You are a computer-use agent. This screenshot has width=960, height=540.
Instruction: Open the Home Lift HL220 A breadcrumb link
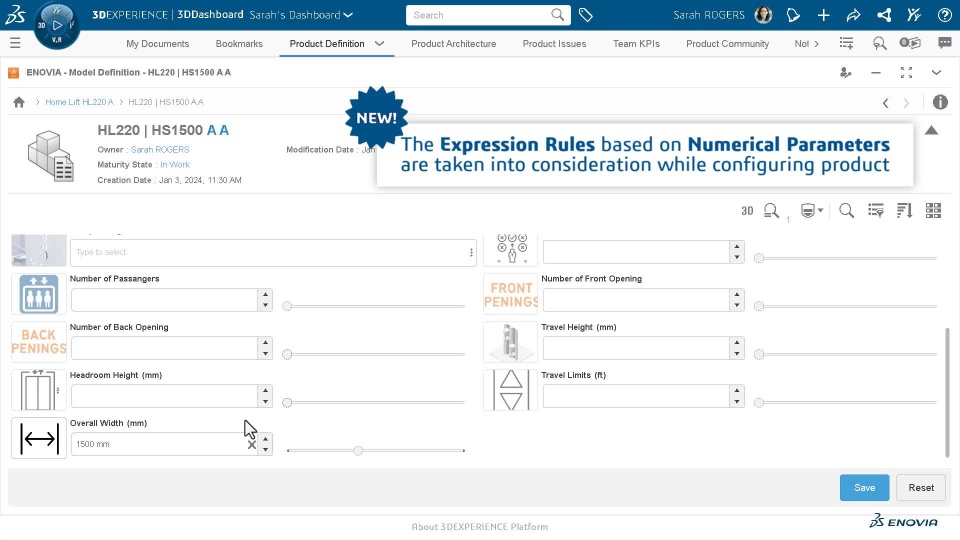coord(80,102)
